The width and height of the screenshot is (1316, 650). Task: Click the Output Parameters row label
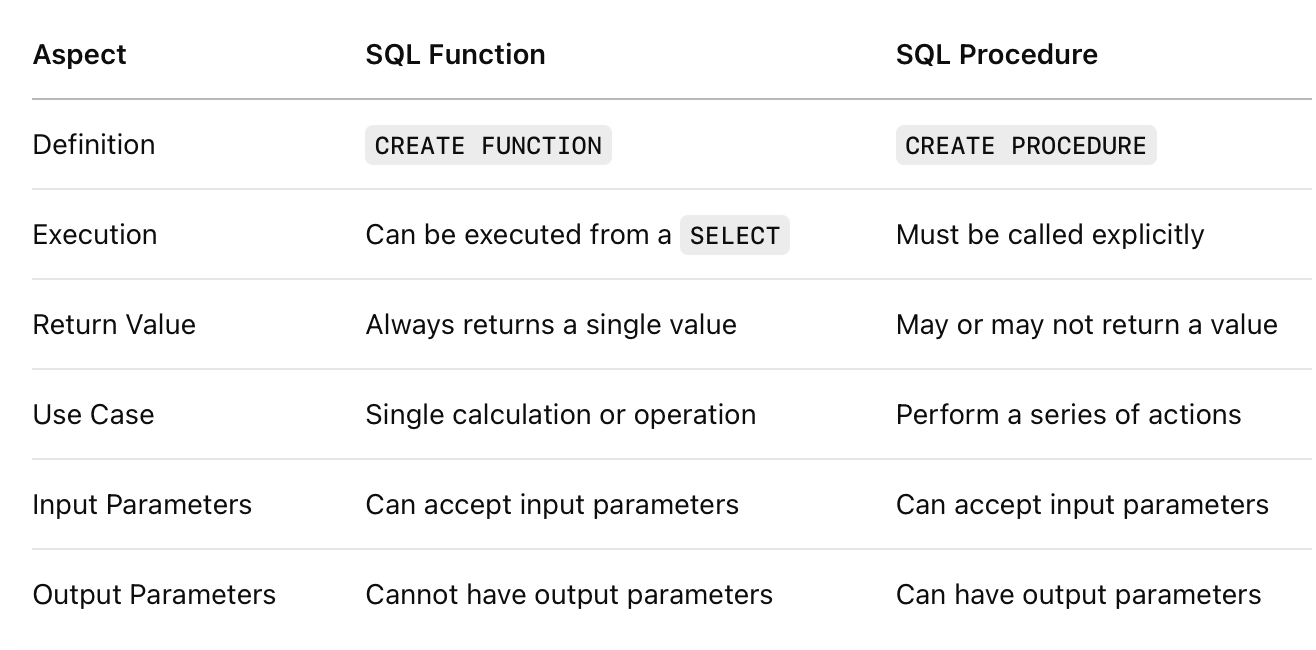coord(154,595)
